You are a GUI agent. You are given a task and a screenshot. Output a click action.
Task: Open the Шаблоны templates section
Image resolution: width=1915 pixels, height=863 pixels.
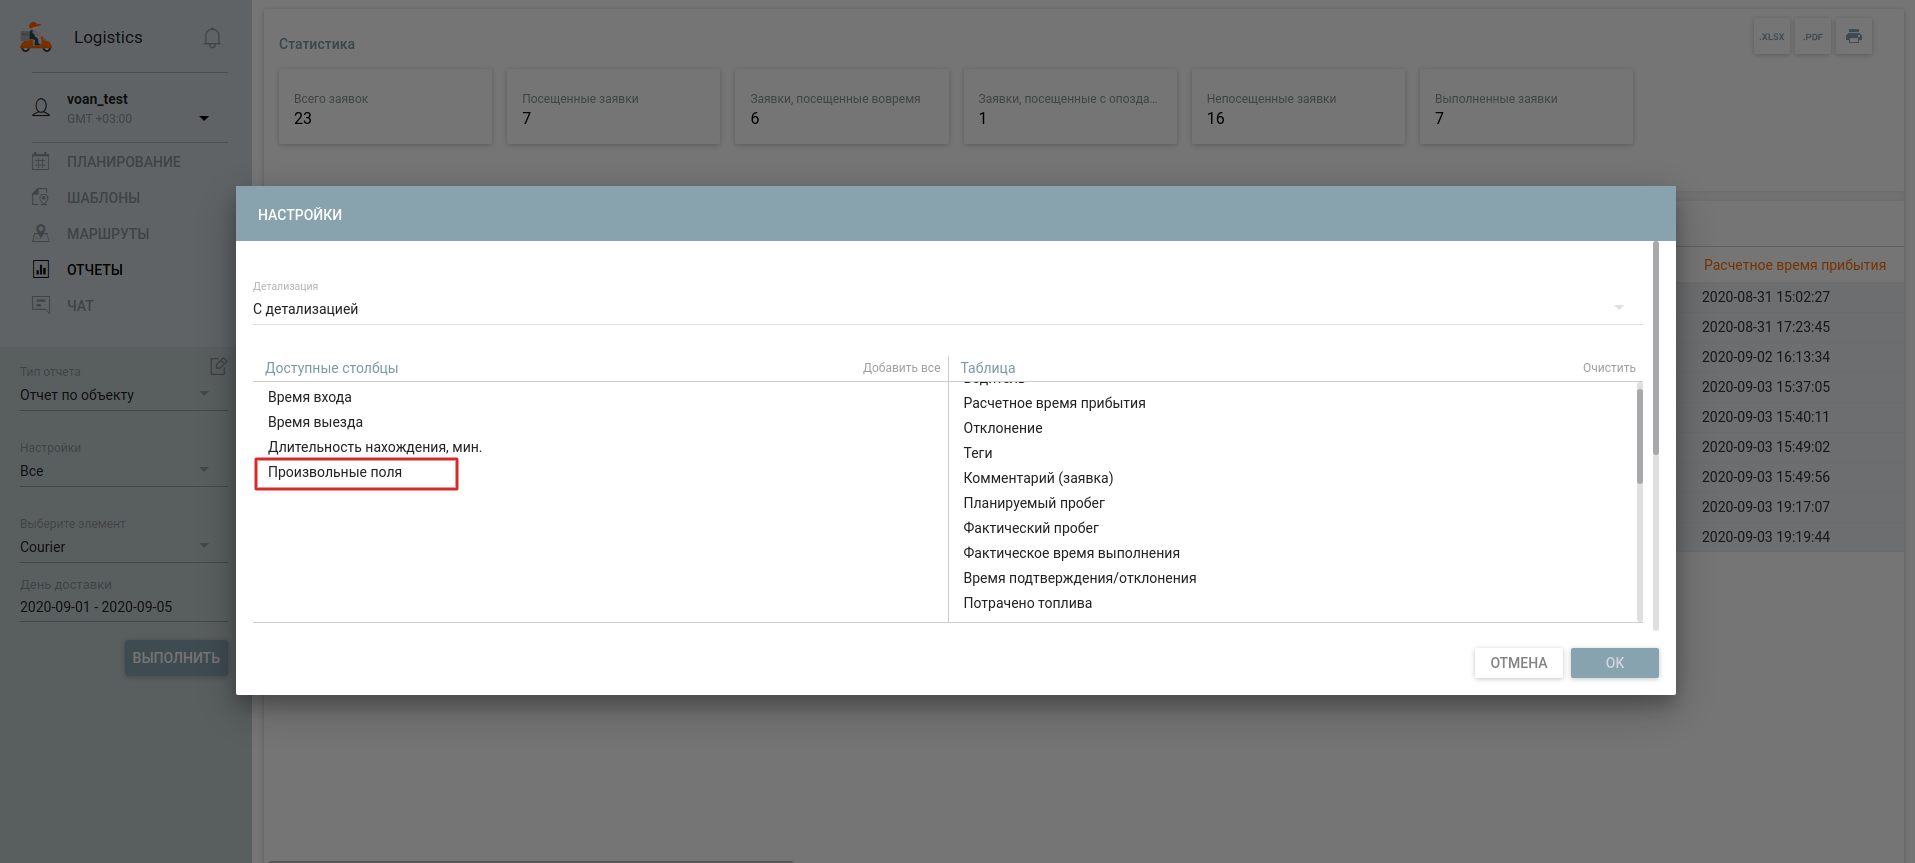point(103,198)
